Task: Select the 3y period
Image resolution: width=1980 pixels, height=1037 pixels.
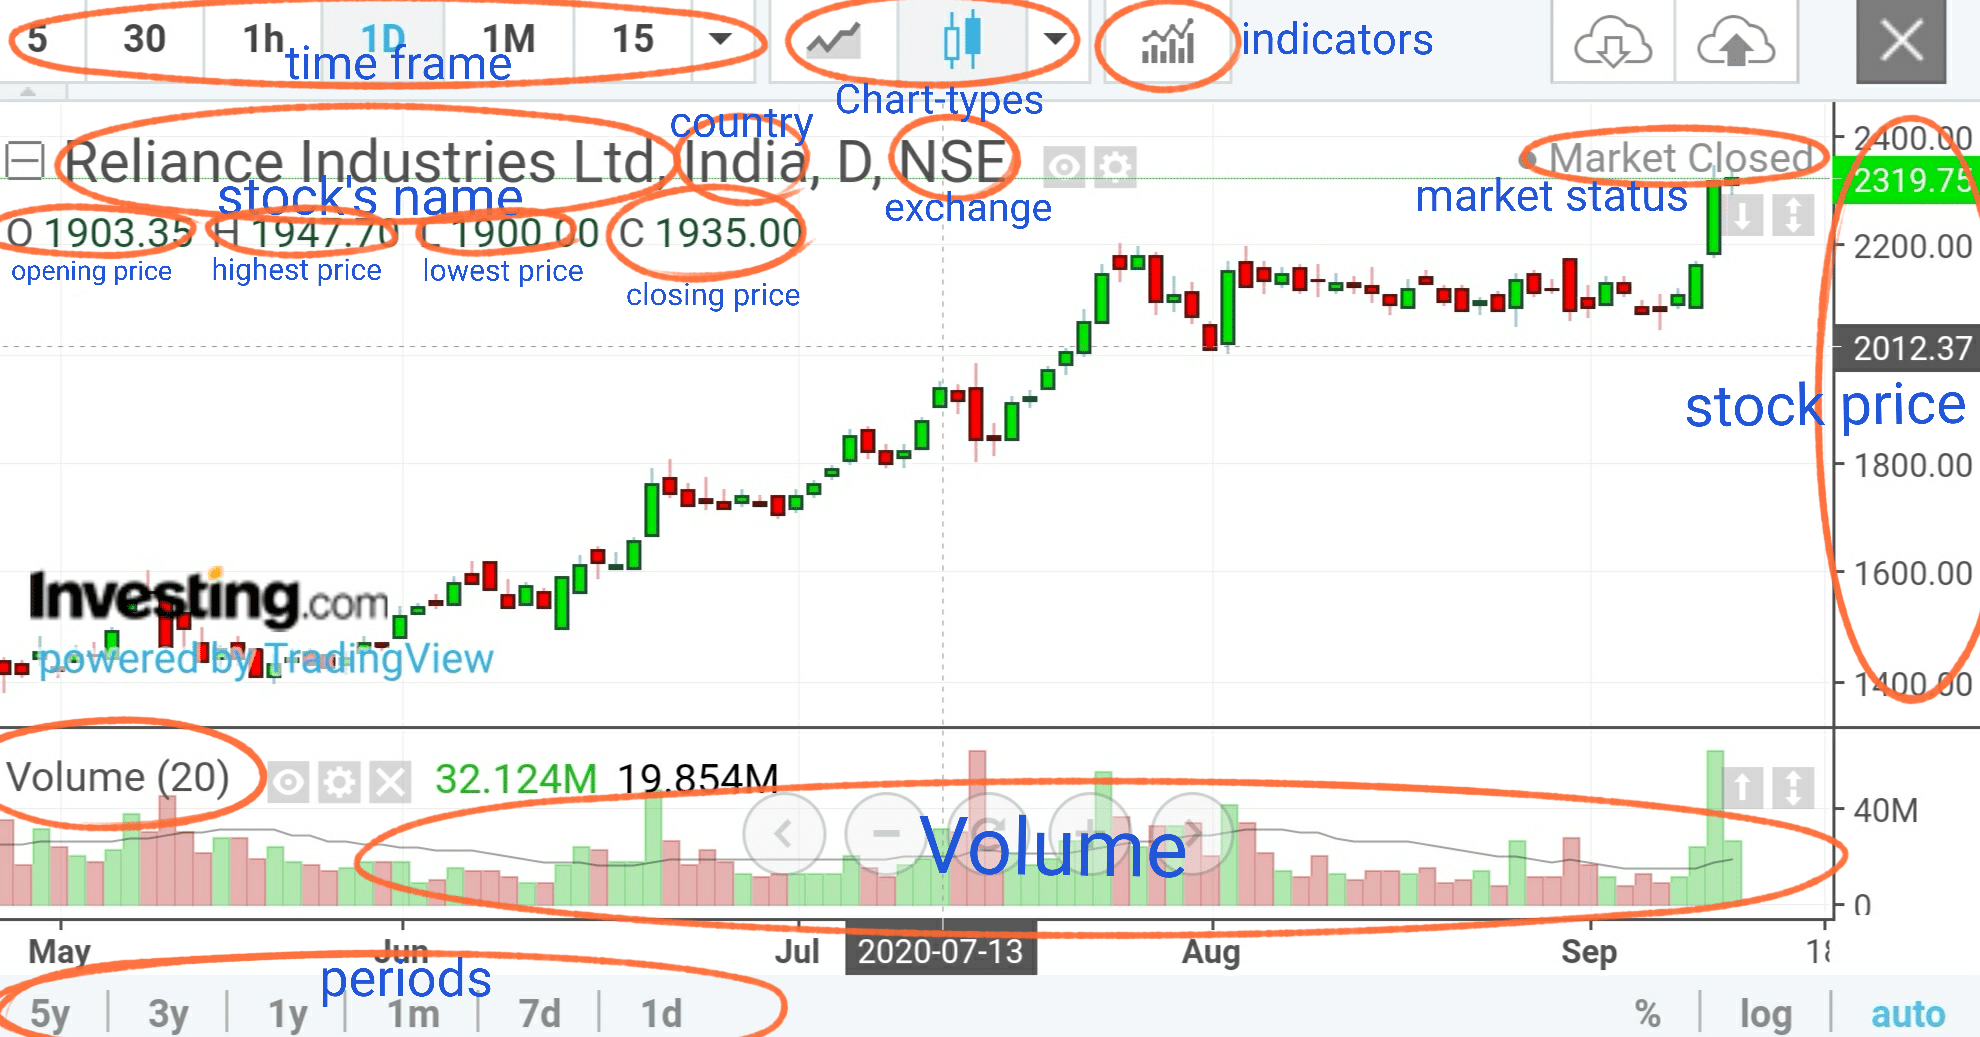Action: [168, 1013]
